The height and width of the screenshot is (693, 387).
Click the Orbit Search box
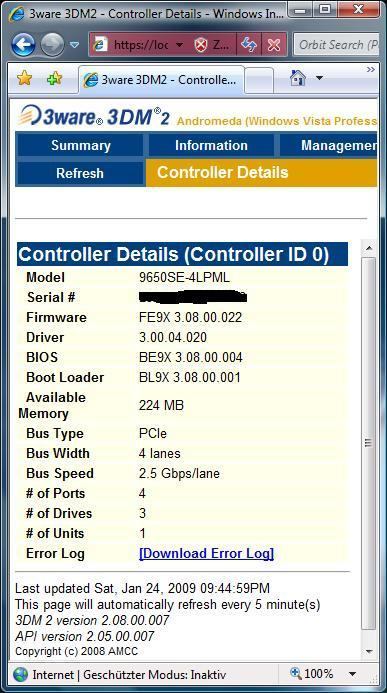tap(337, 45)
